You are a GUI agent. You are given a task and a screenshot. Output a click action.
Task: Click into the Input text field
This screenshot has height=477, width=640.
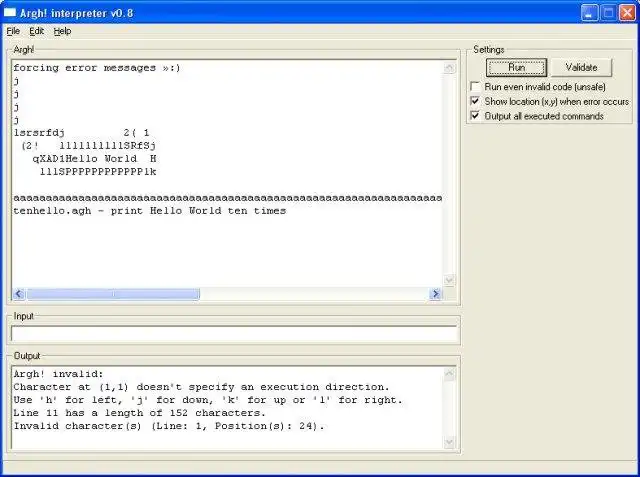(235, 334)
